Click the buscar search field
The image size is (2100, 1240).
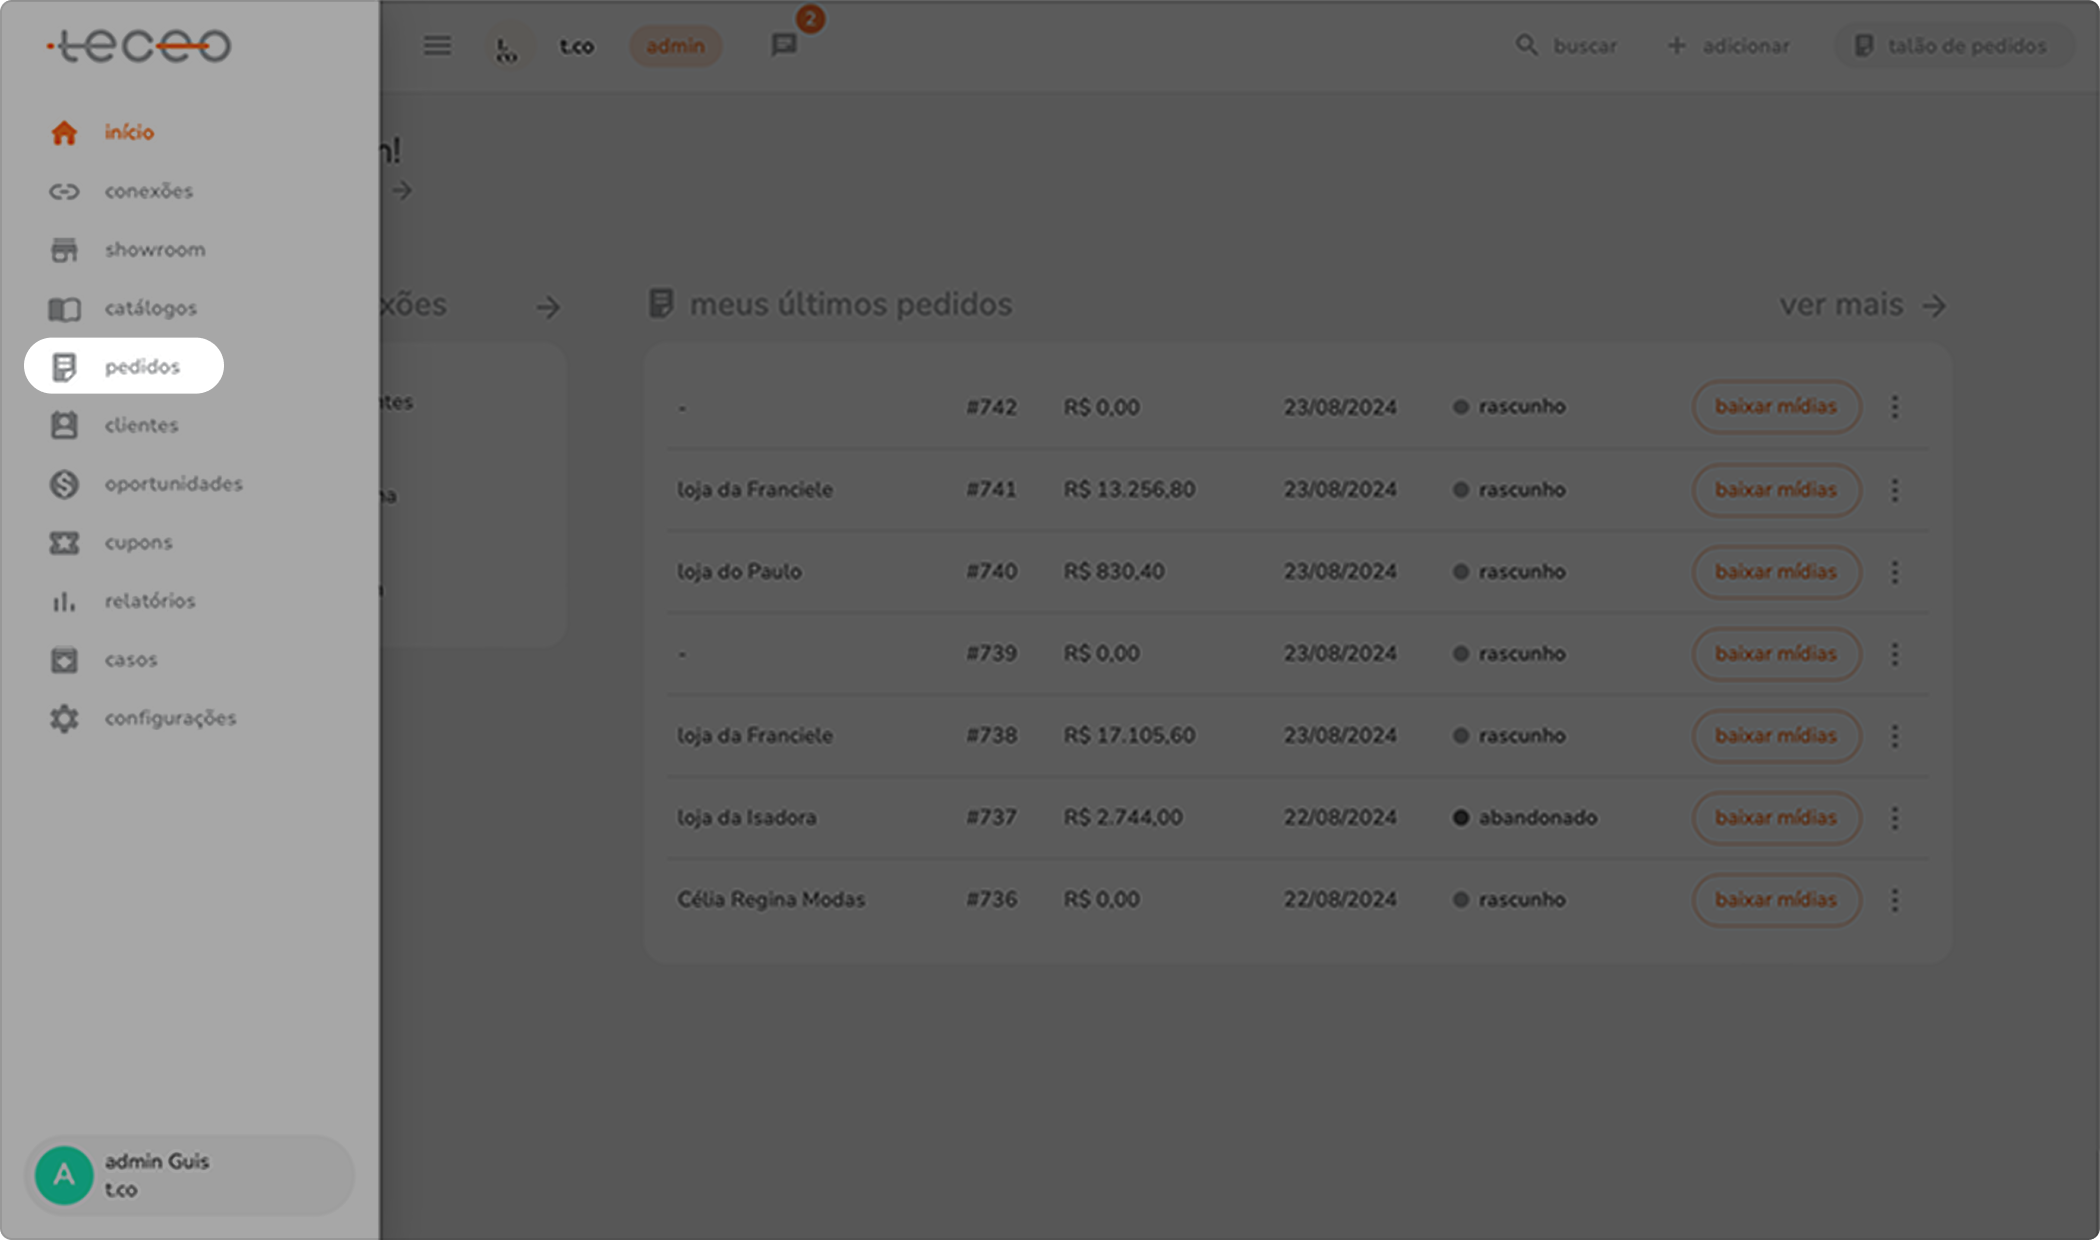point(1567,46)
